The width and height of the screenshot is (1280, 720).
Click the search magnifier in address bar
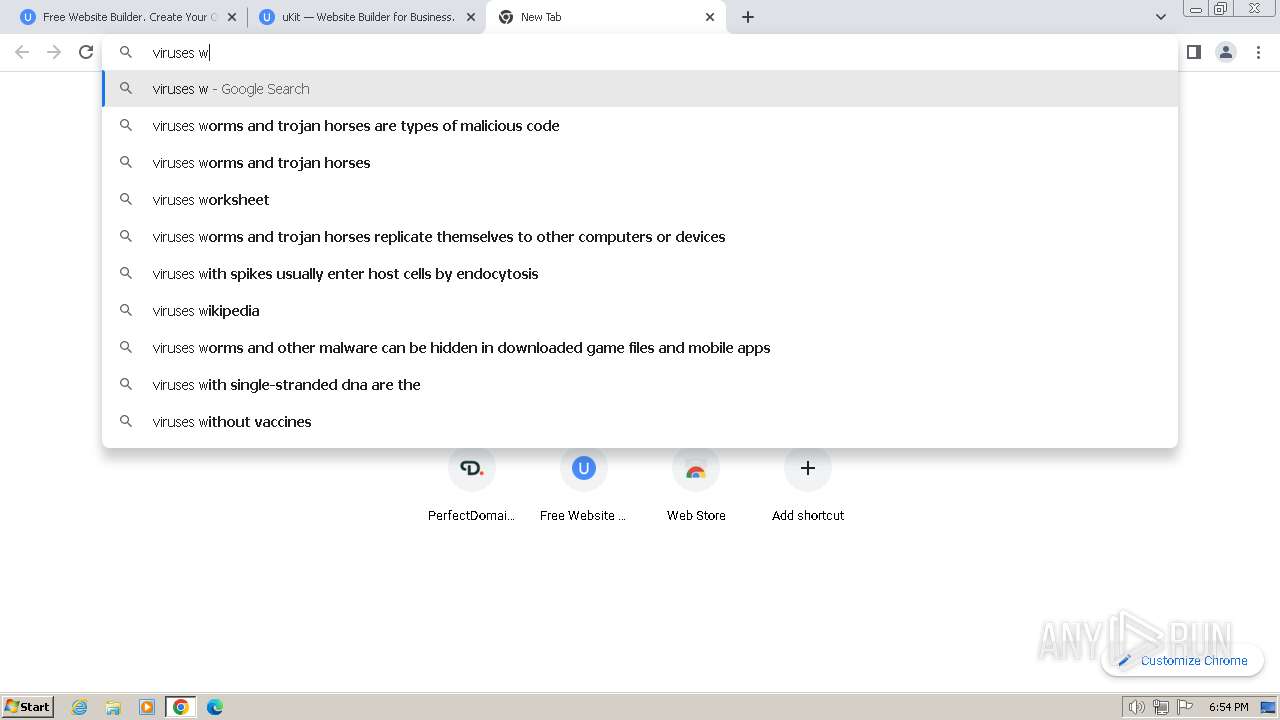pyautogui.click(x=126, y=52)
